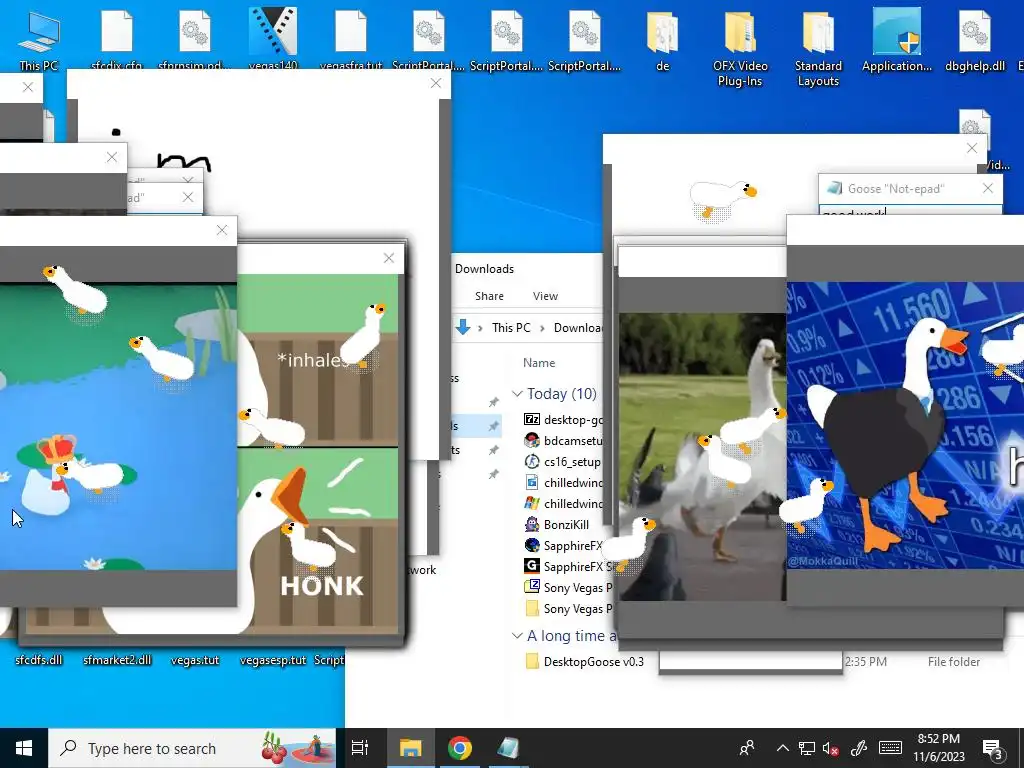
Task: Click the network status tray icon
Action: click(807, 748)
